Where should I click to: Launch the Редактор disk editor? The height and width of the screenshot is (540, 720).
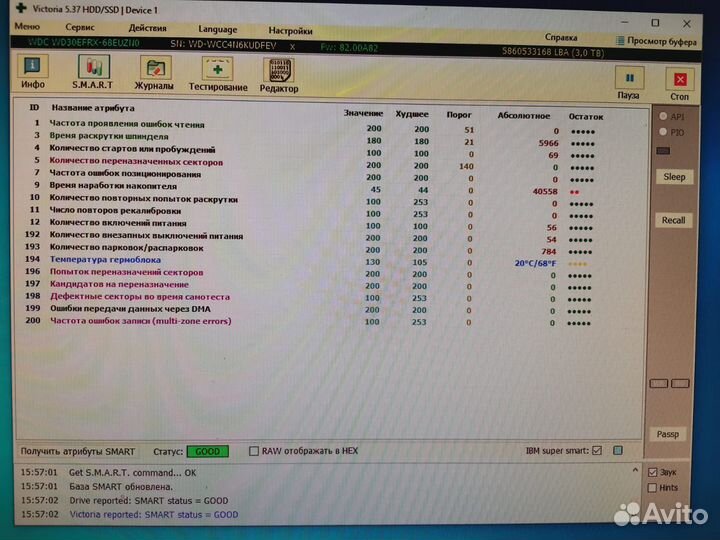[279, 75]
